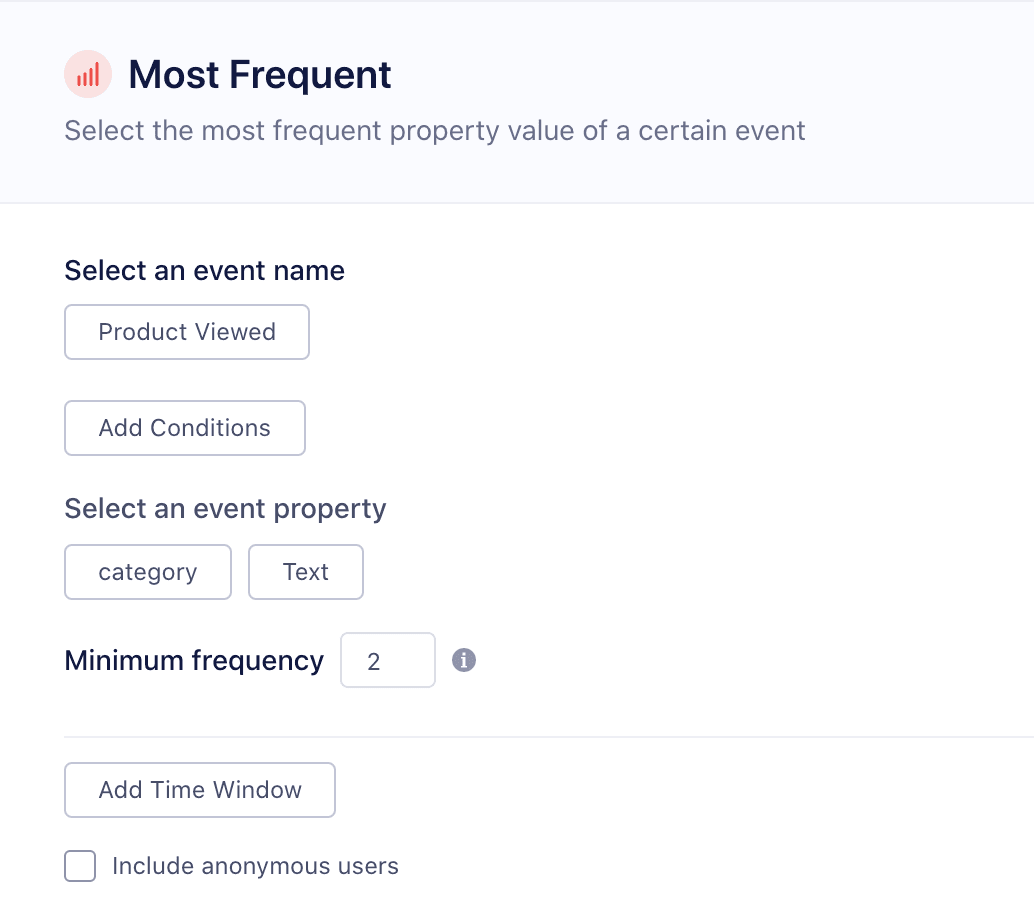Click the Most Frequent heading
Viewport: 1034px width, 906px height.
[x=259, y=74]
